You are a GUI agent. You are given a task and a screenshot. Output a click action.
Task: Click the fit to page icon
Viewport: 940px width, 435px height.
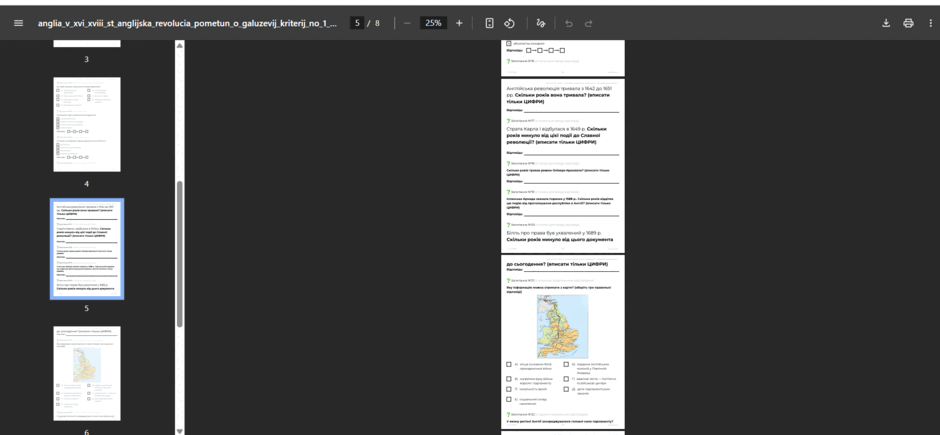[x=489, y=23]
